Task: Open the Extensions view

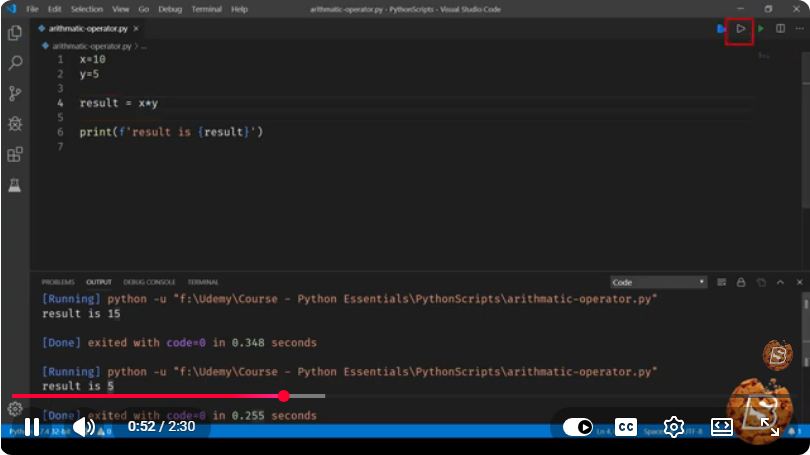Action: tap(15, 154)
